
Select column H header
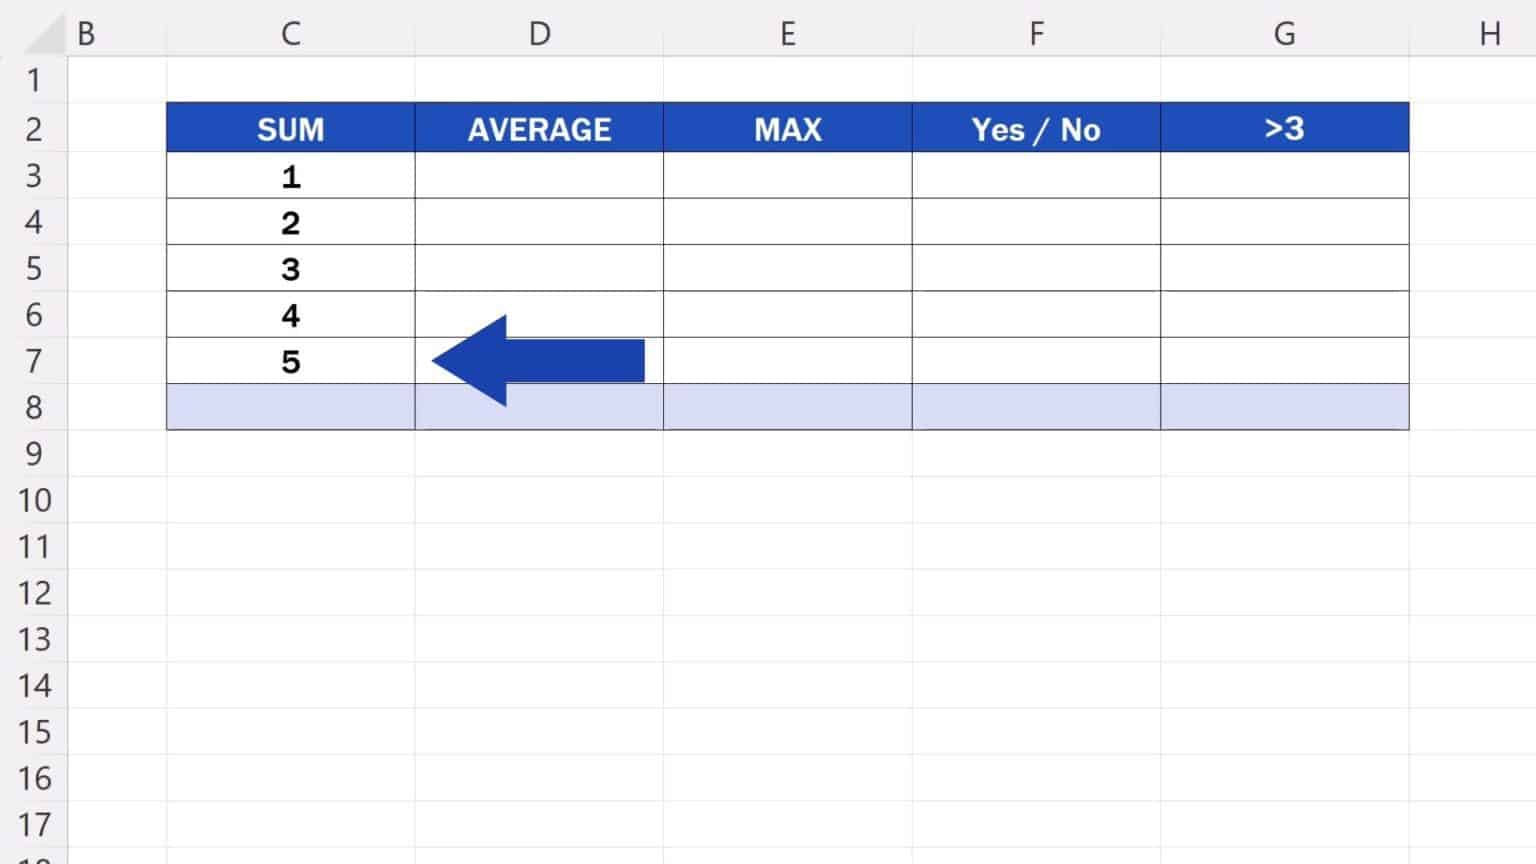click(1489, 34)
